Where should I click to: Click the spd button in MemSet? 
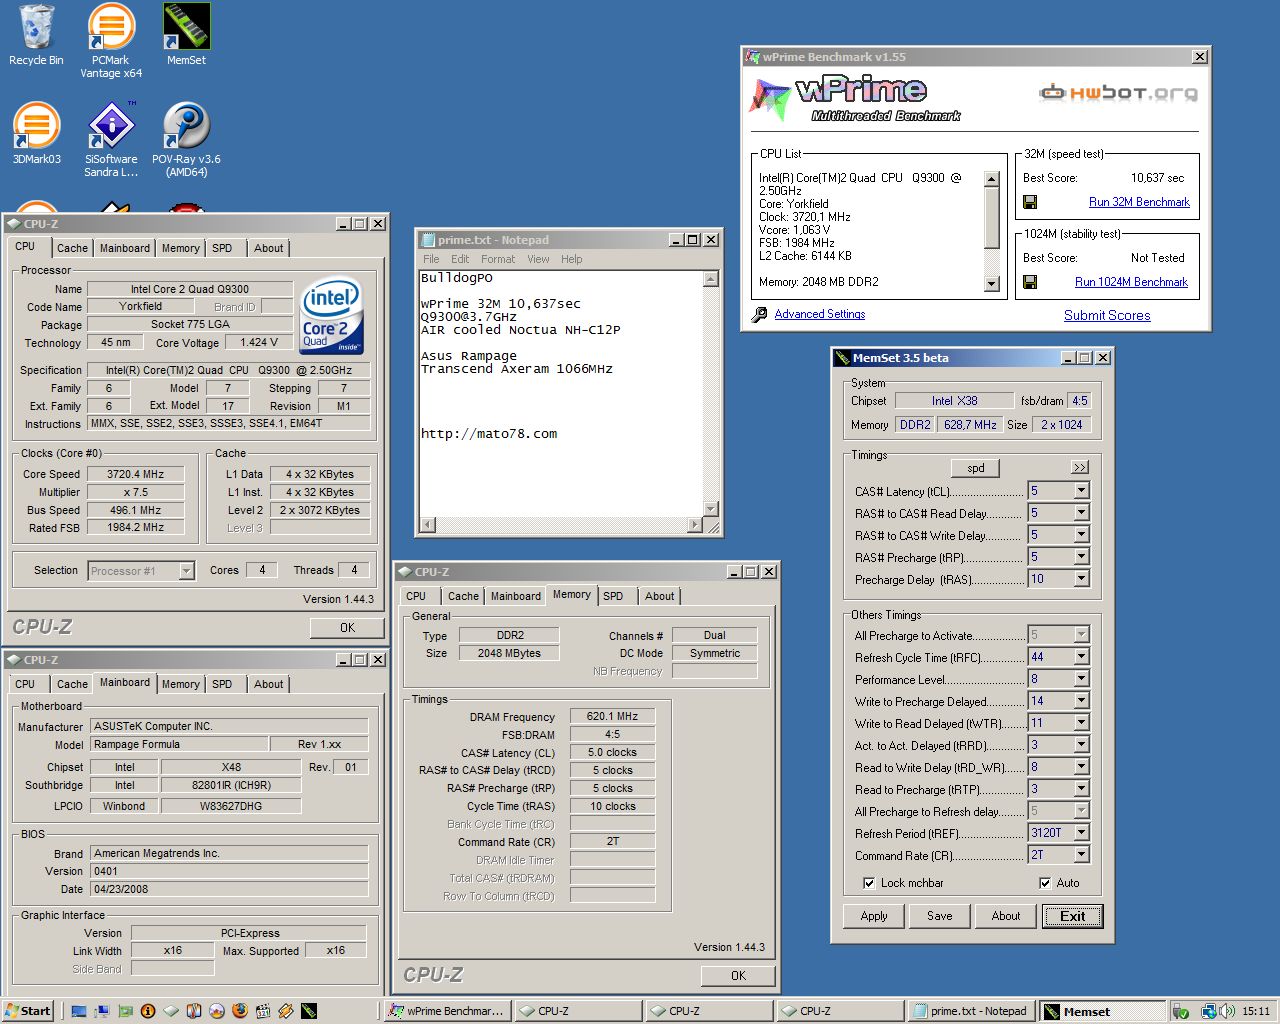pyautogui.click(x=976, y=468)
